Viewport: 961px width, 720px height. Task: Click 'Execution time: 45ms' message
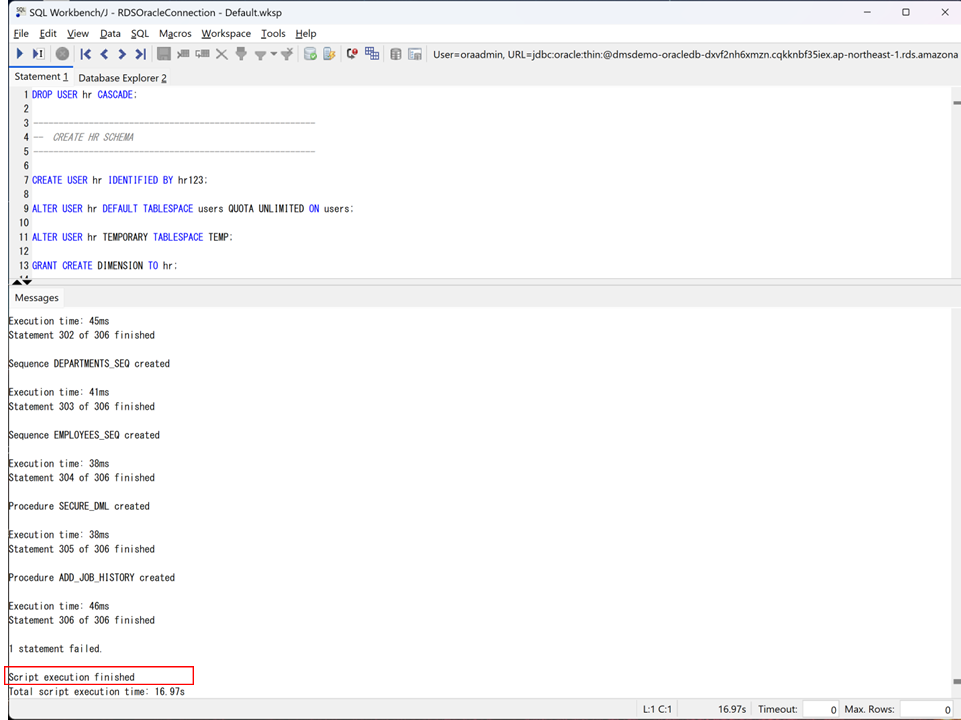(59, 321)
